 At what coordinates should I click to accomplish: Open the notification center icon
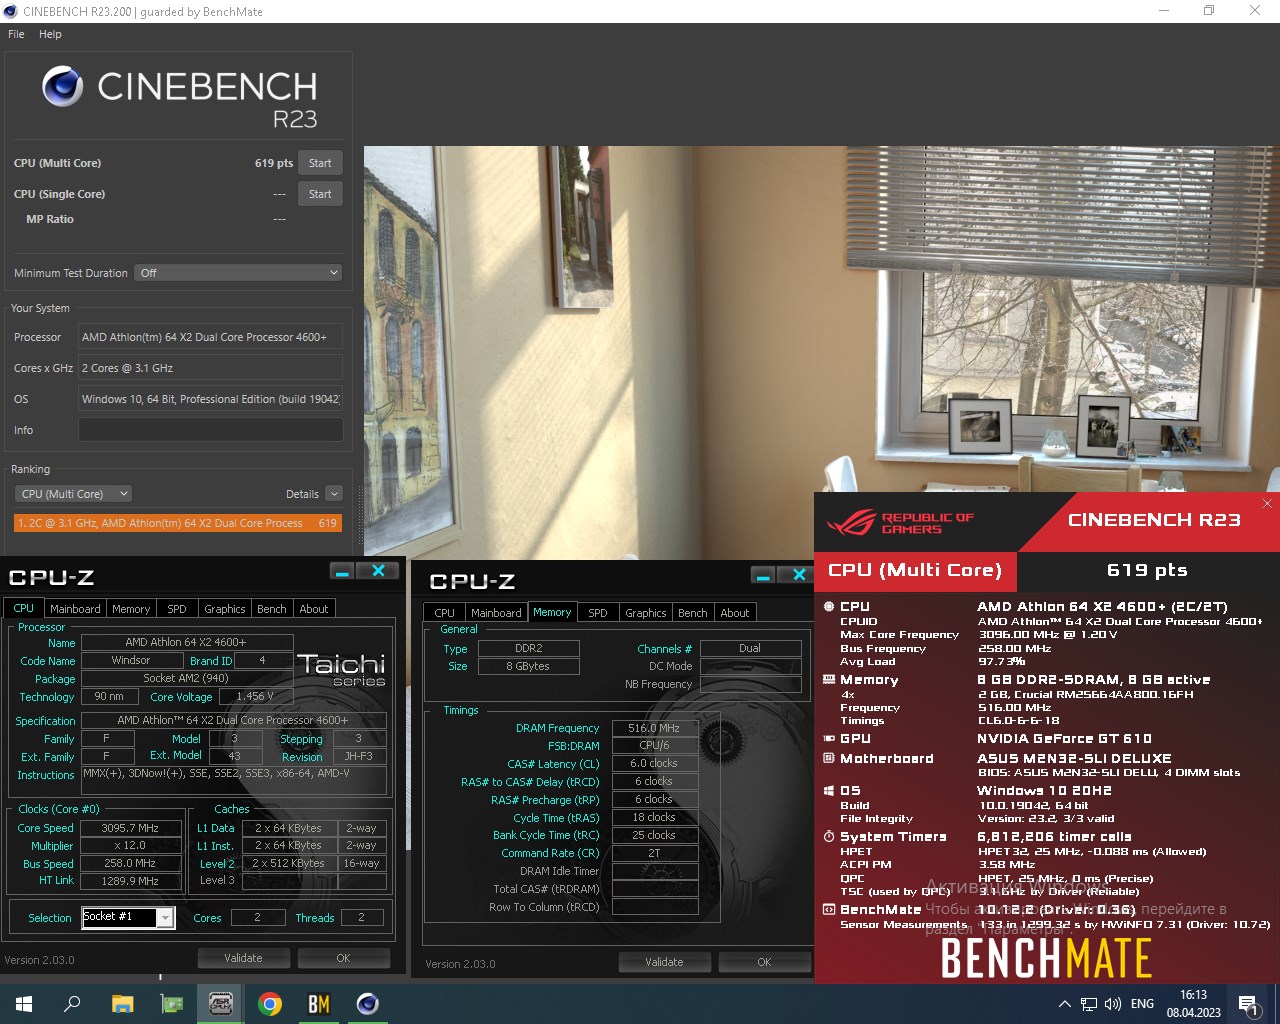coord(1249,1004)
